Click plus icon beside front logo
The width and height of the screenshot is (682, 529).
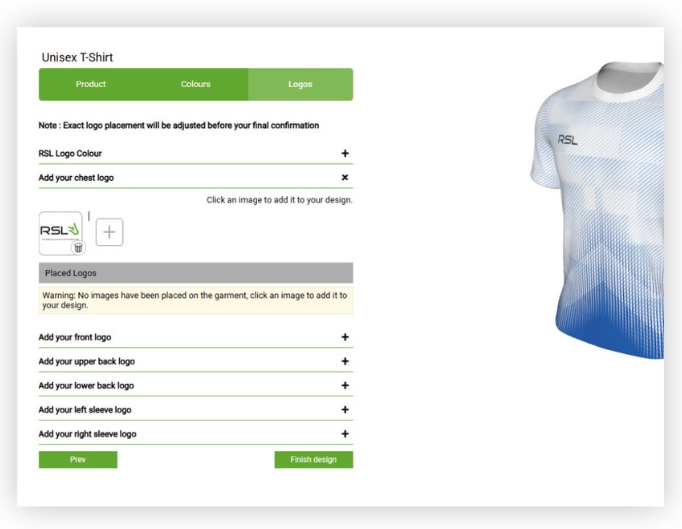(345, 337)
